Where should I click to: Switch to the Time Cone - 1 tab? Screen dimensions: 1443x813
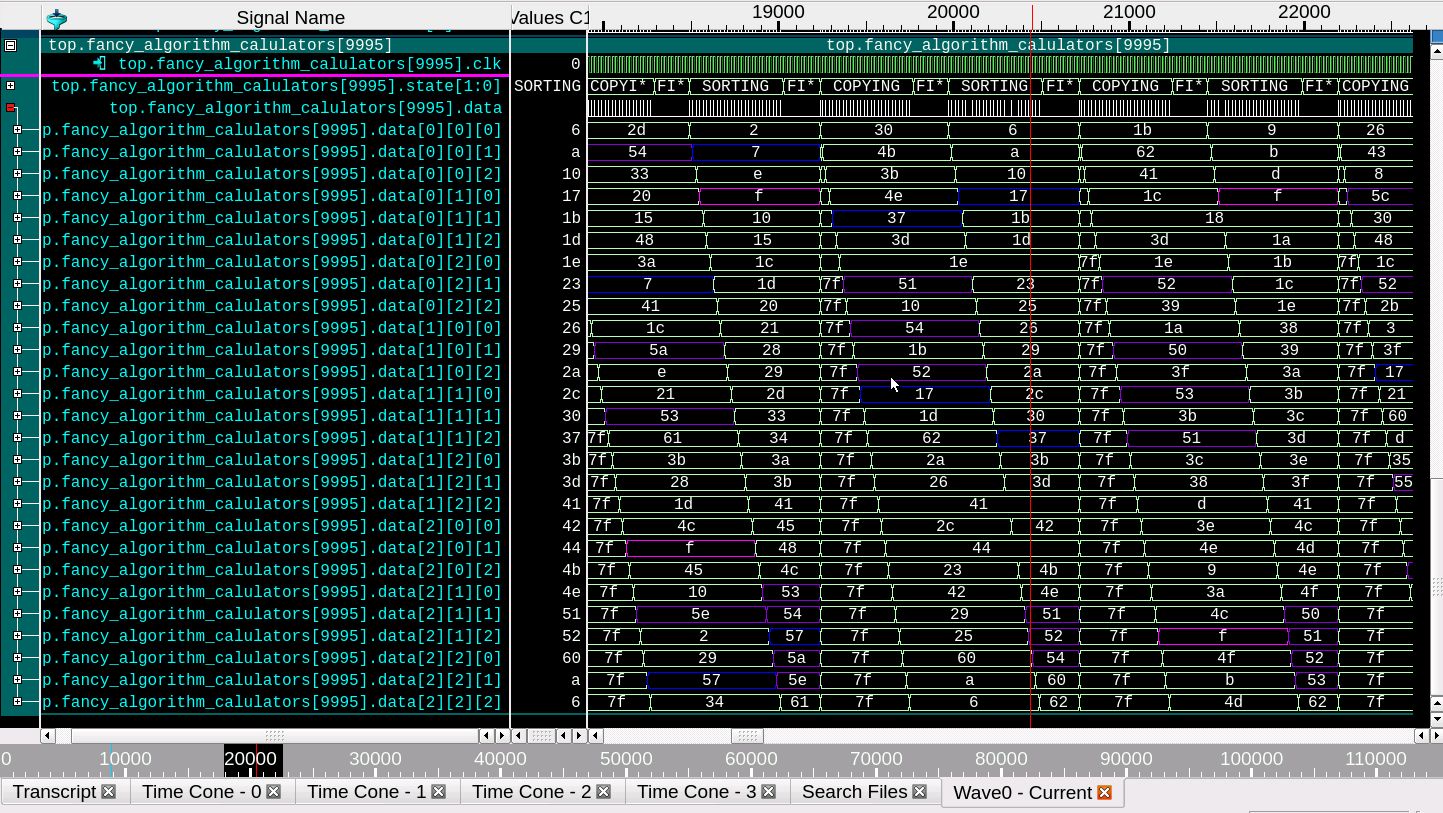pyautogui.click(x=366, y=792)
